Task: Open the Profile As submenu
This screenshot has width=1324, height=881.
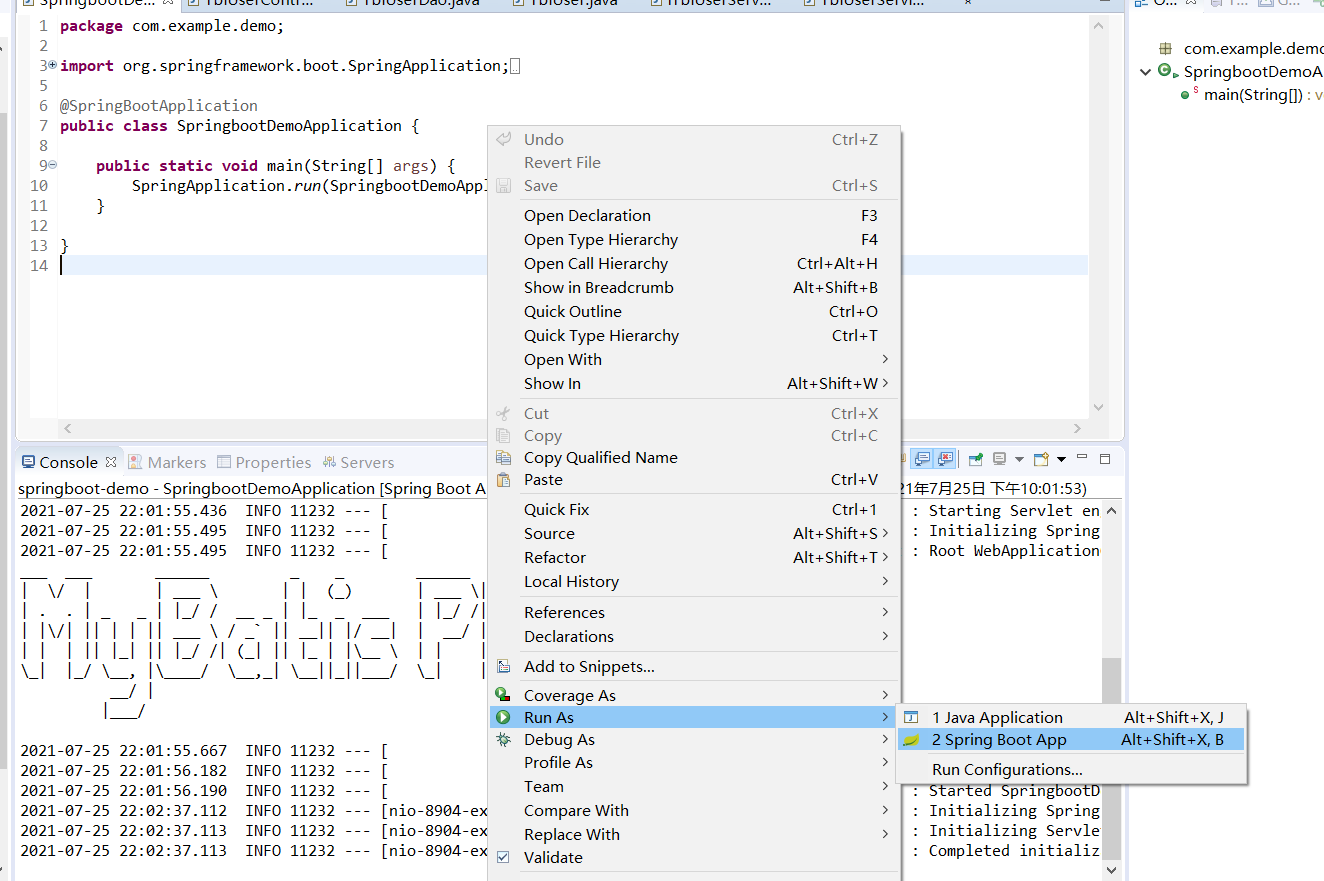Action: click(x=694, y=763)
